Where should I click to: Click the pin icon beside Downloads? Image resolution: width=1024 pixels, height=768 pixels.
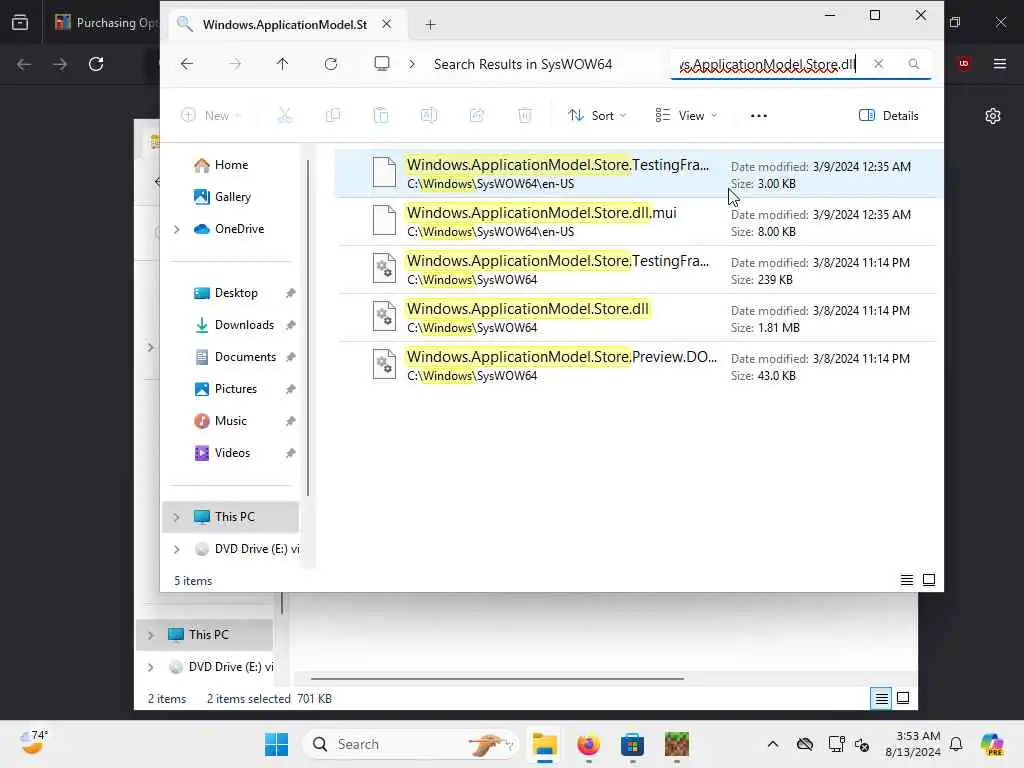coord(291,325)
